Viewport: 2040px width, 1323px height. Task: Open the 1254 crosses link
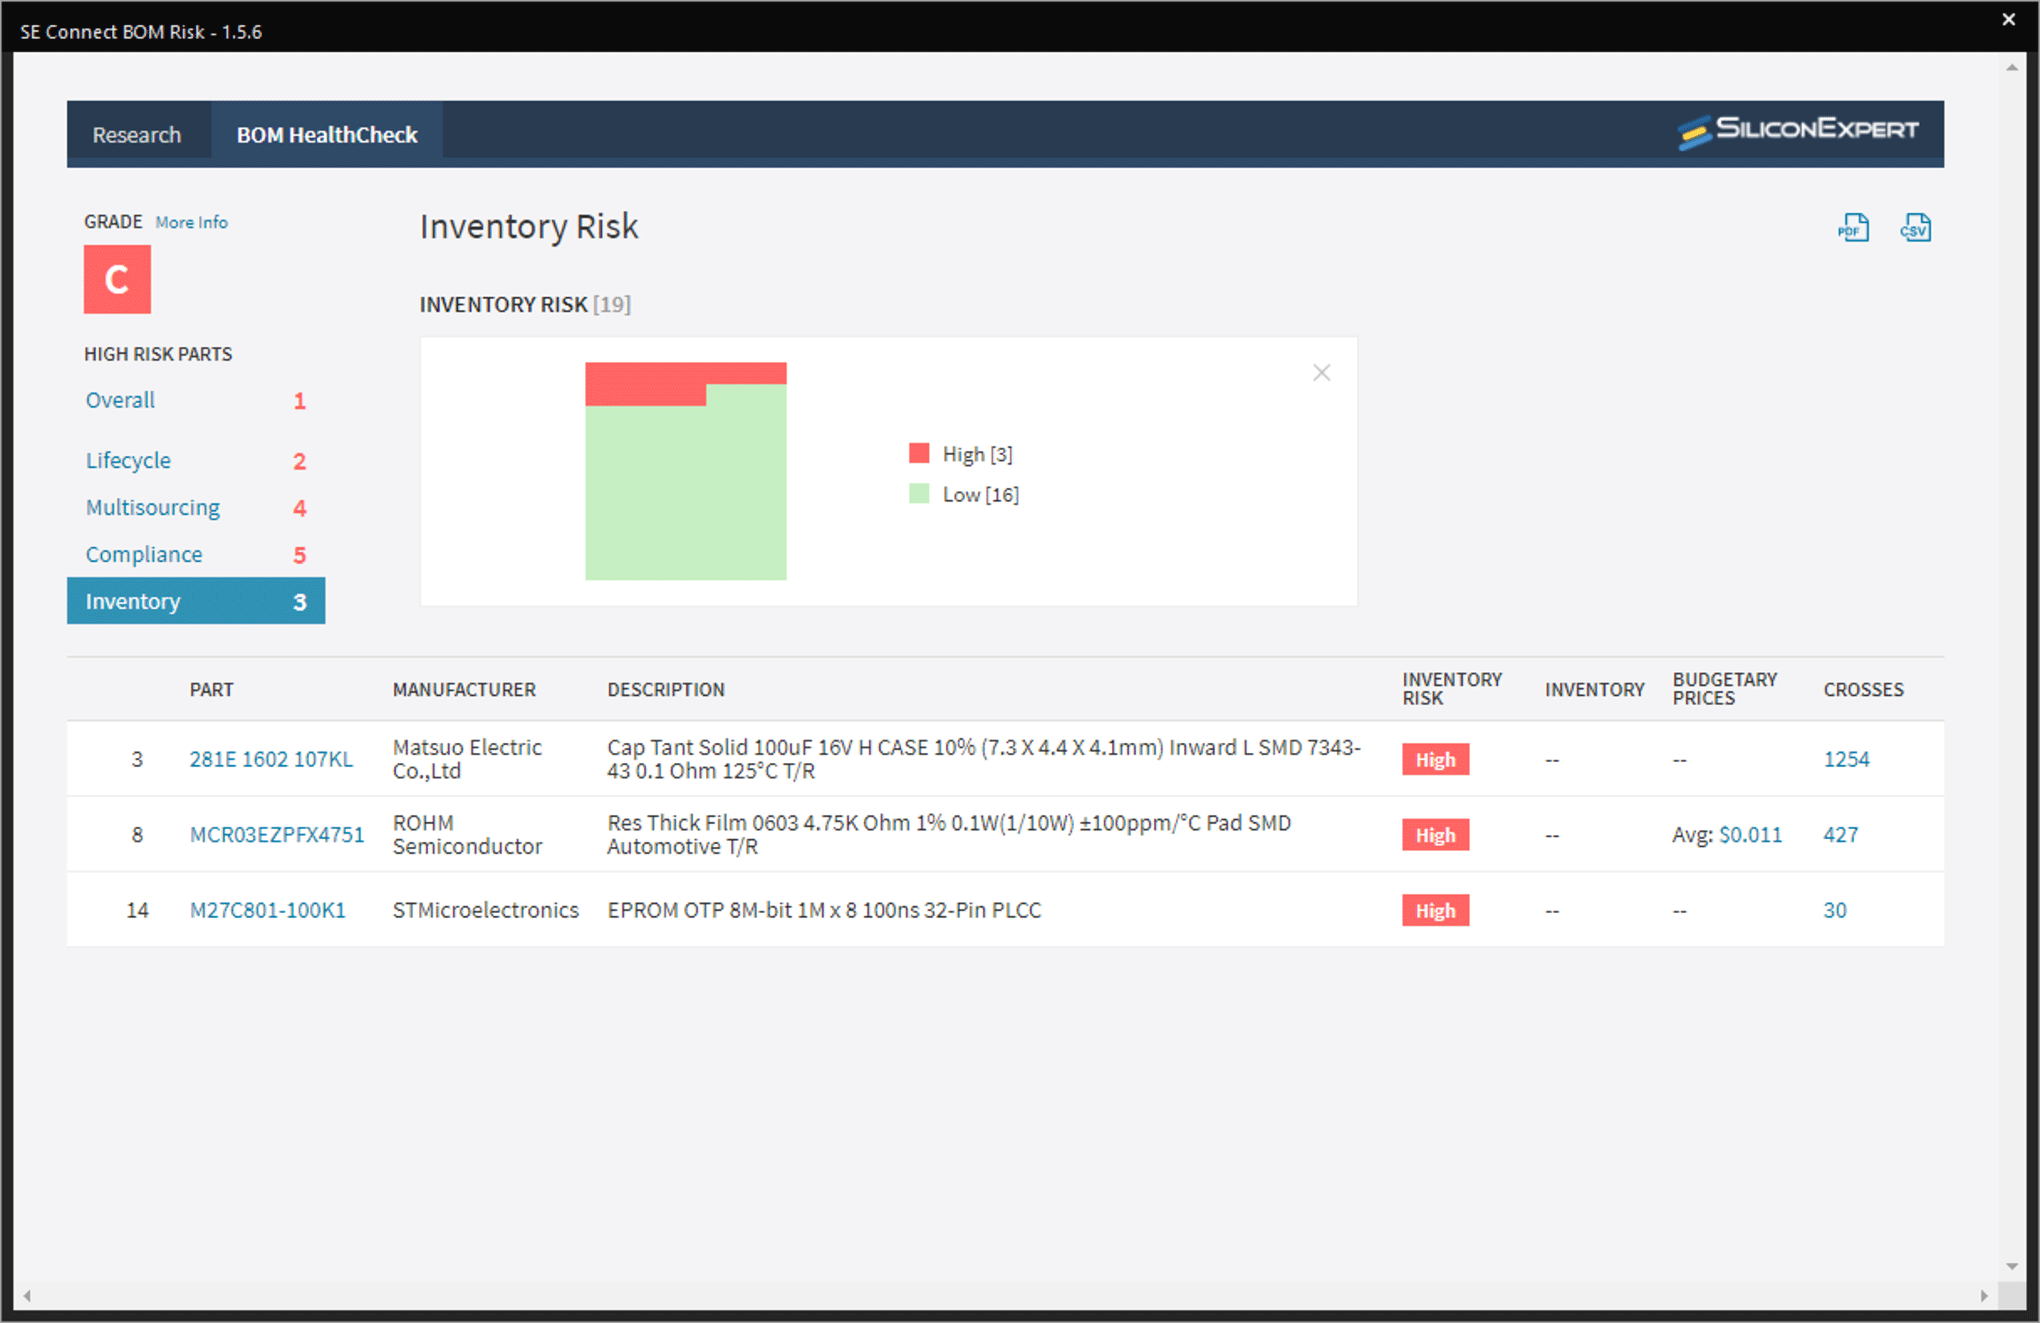(1846, 759)
